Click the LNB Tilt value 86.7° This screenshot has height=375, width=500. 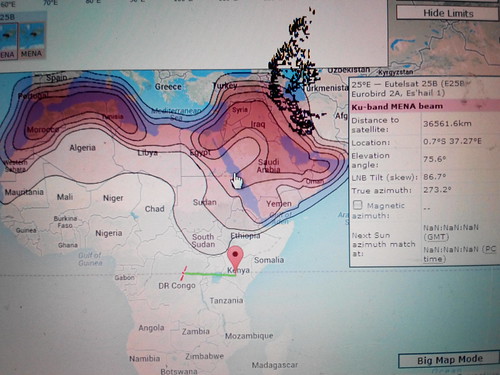[x=435, y=177]
